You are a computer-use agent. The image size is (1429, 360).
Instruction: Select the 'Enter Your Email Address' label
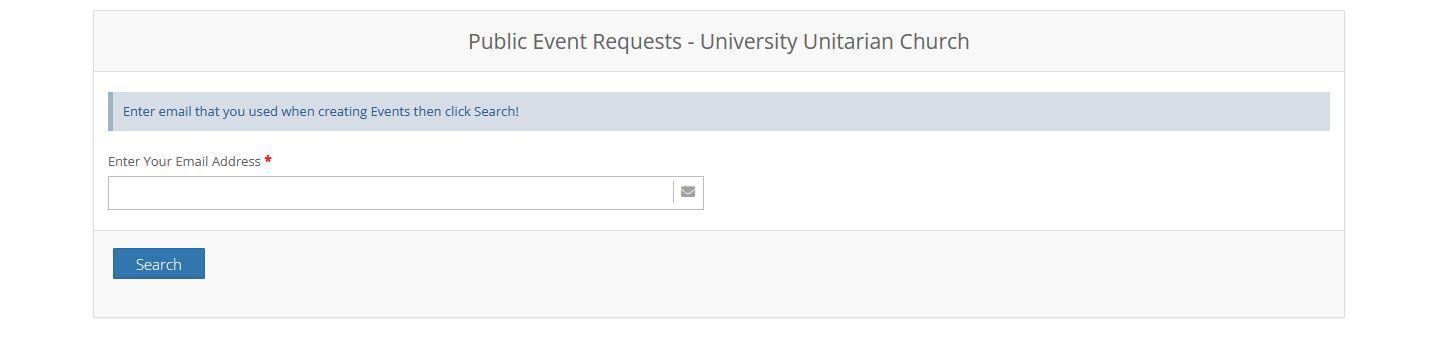[184, 161]
